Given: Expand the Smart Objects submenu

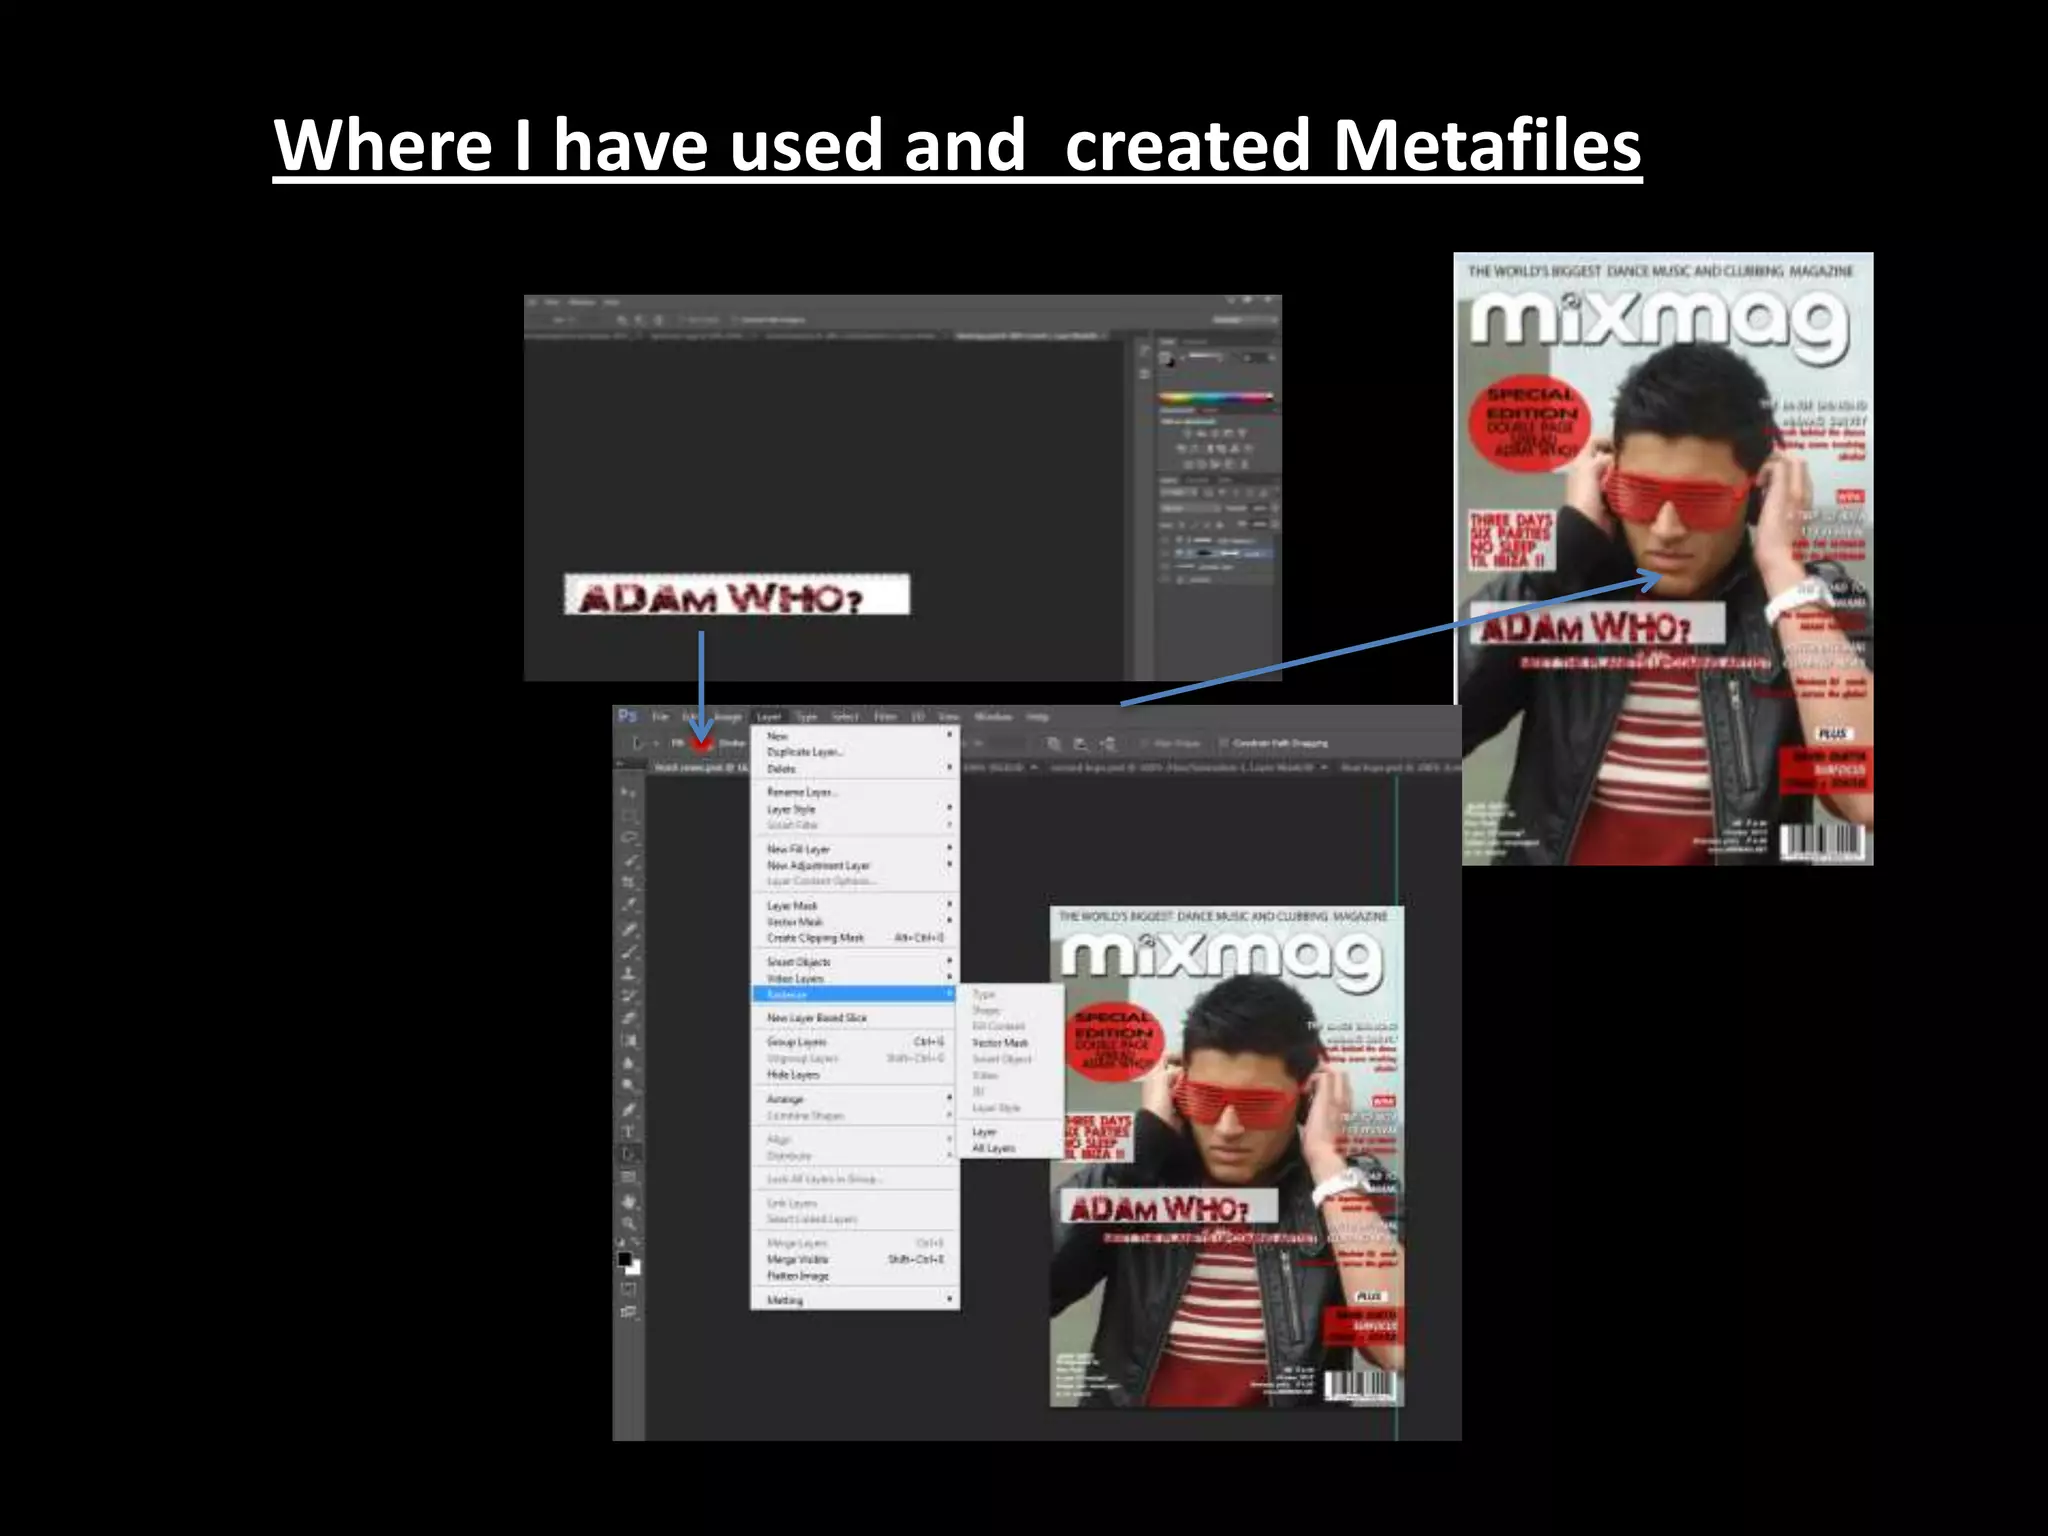Looking at the screenshot, I should point(855,962).
